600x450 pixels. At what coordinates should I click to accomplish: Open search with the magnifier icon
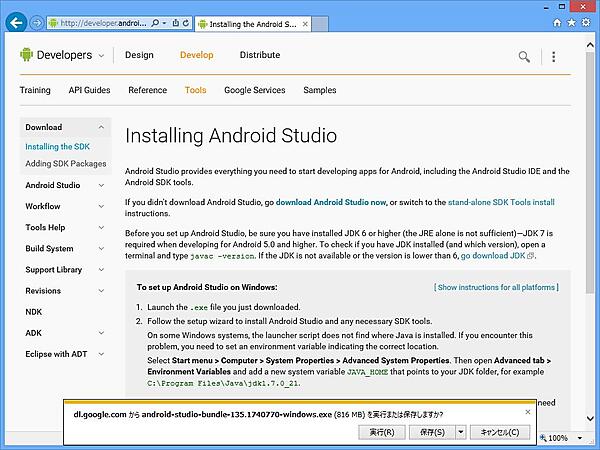[x=524, y=56]
